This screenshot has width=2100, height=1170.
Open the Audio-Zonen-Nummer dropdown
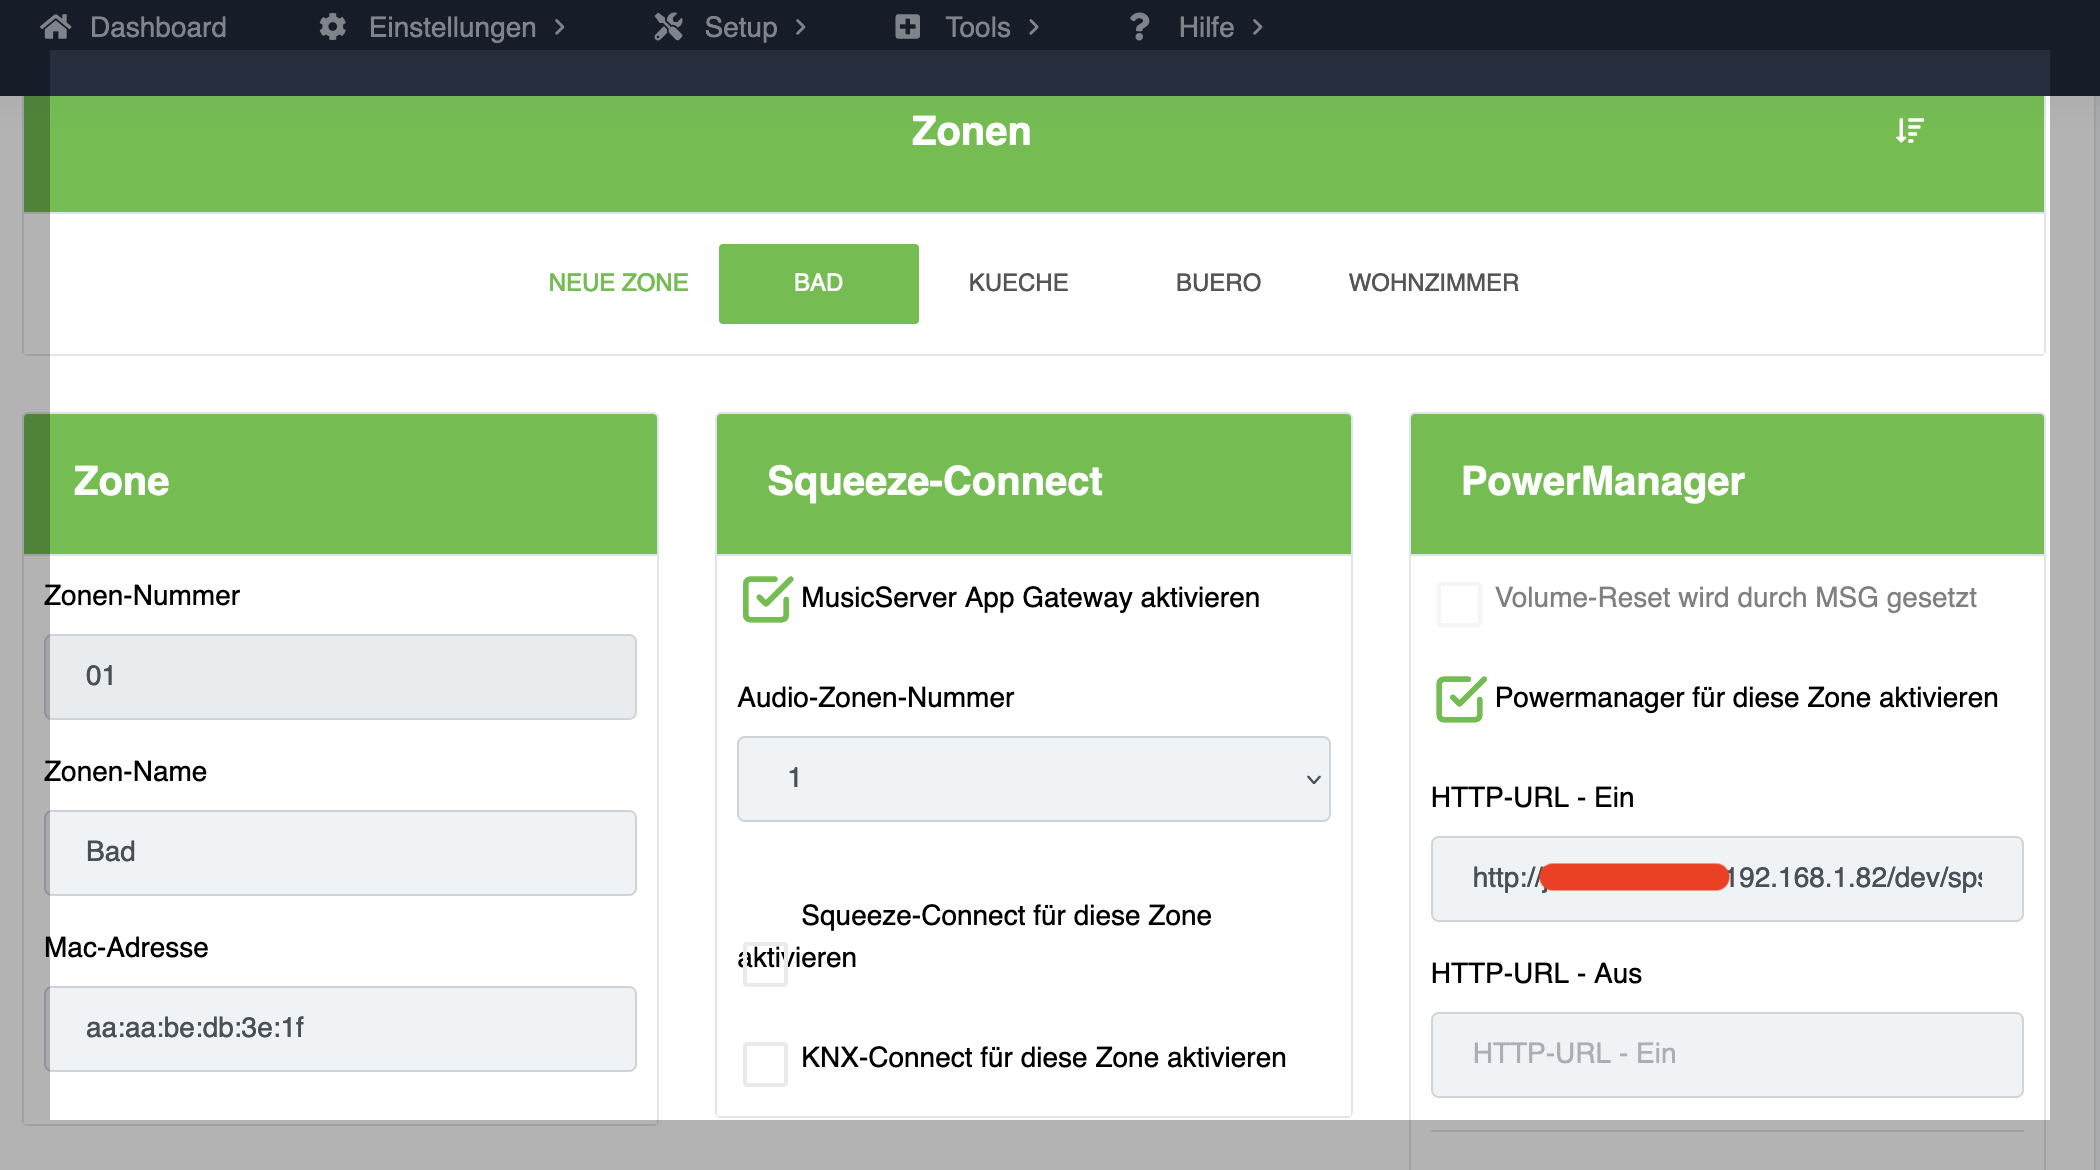click(1033, 779)
